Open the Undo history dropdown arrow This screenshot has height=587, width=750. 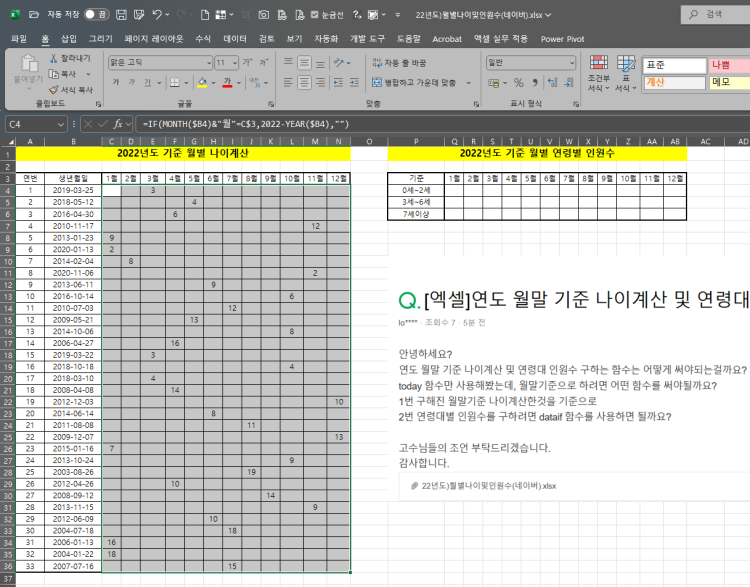click(x=167, y=15)
